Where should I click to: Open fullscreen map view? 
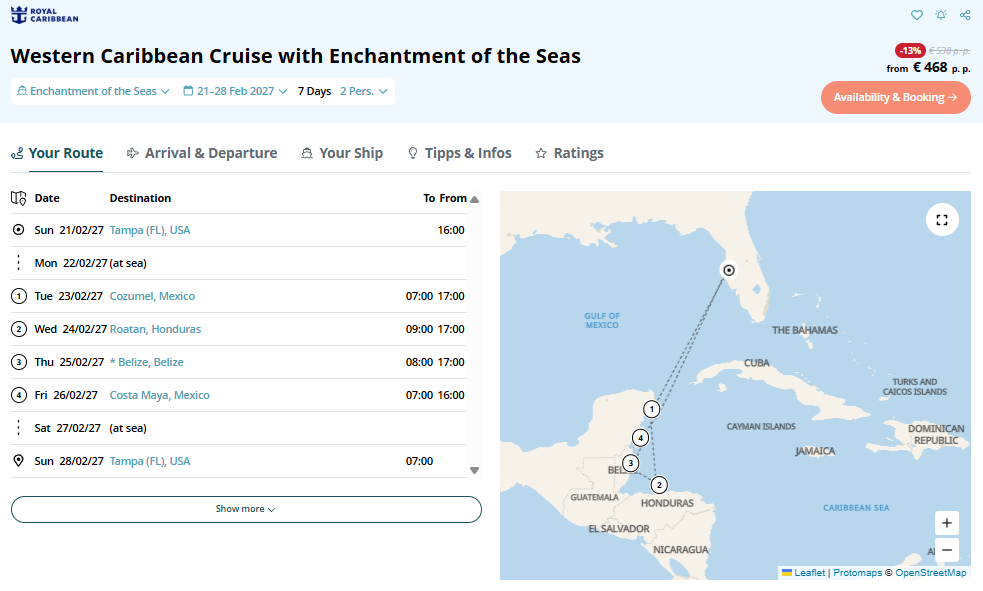942,220
